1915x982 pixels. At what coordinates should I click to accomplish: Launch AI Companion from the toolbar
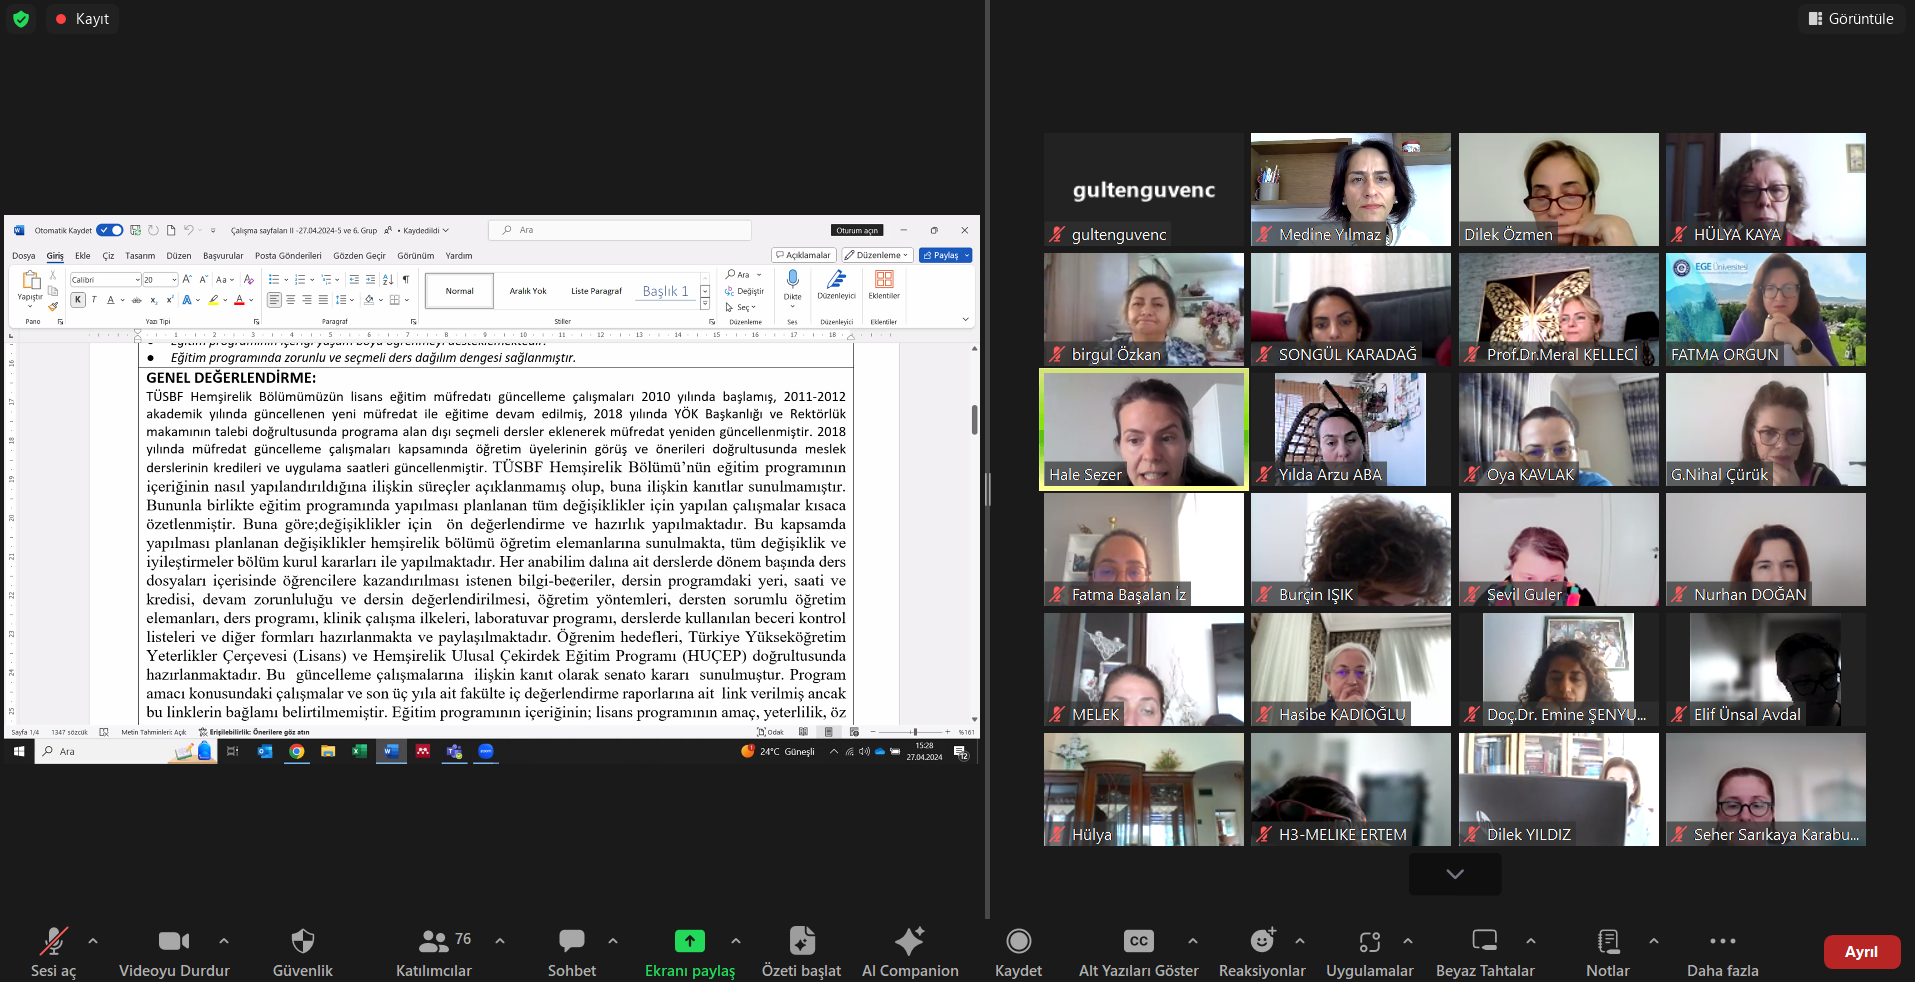909,951
